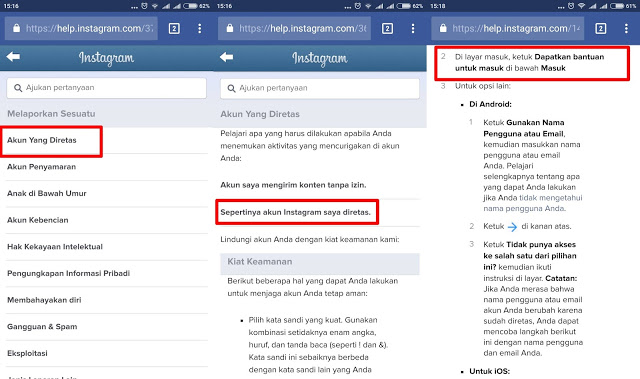The image size is (640, 379).
Task: Click 'Dapatkan bantuan untuk masuk' text
Action: click(529, 62)
